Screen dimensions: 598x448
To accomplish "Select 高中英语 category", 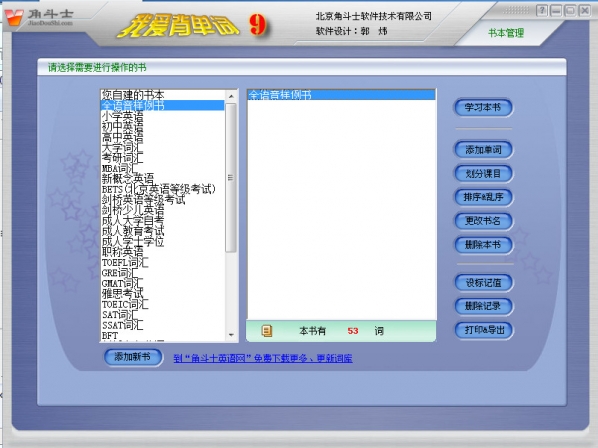I will [162, 137].
